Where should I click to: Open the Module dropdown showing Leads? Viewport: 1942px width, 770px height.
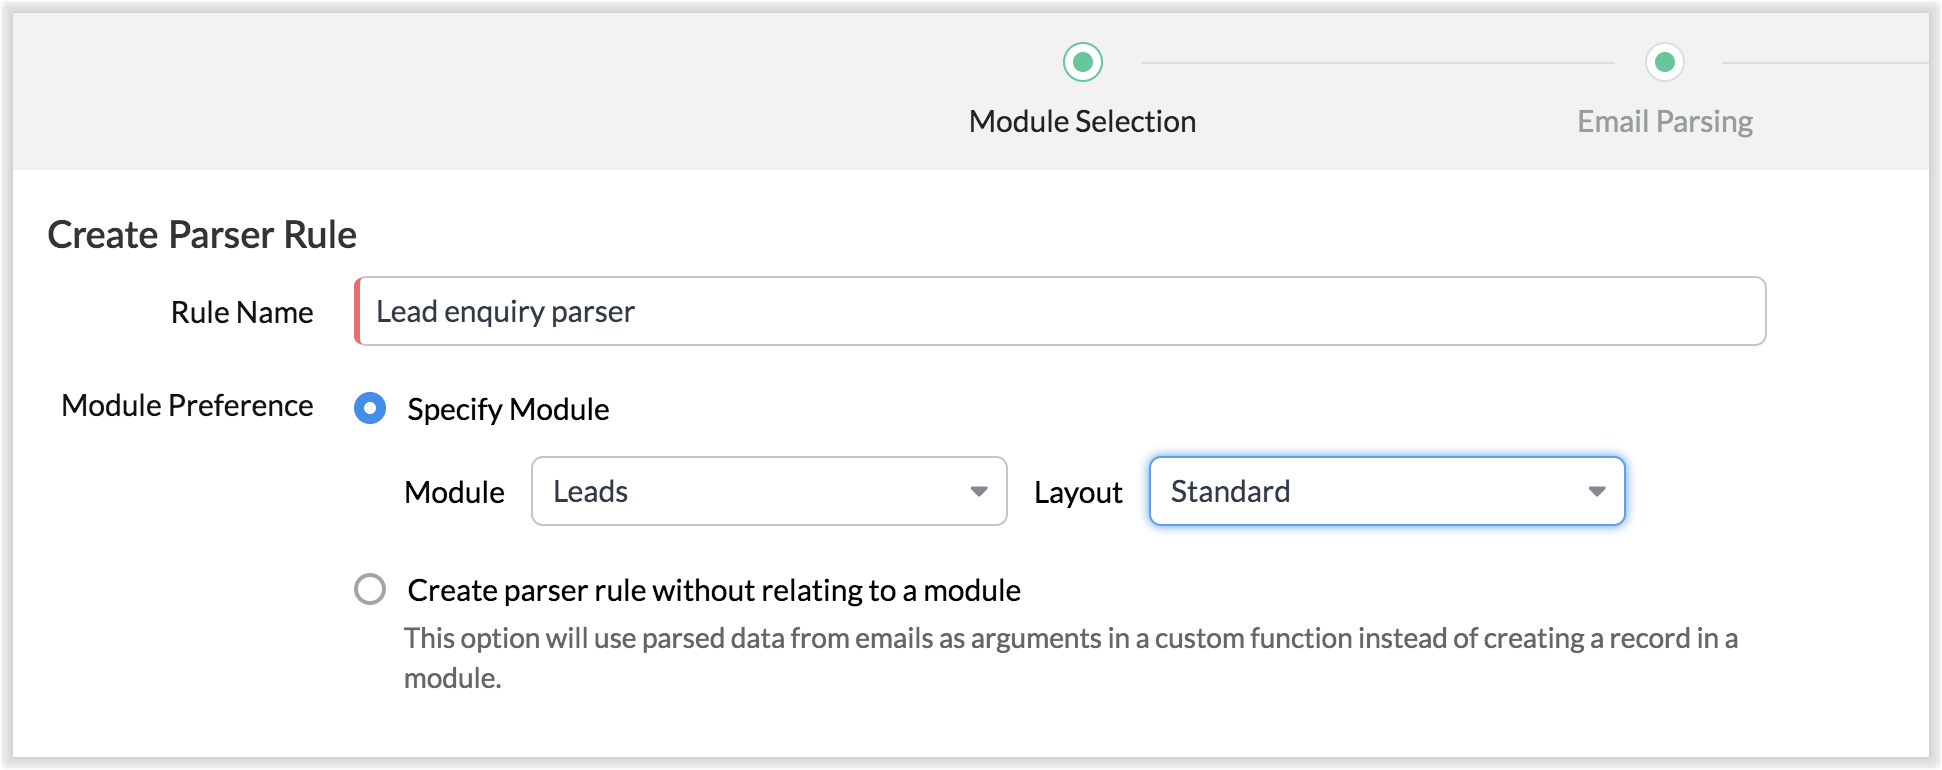(768, 491)
